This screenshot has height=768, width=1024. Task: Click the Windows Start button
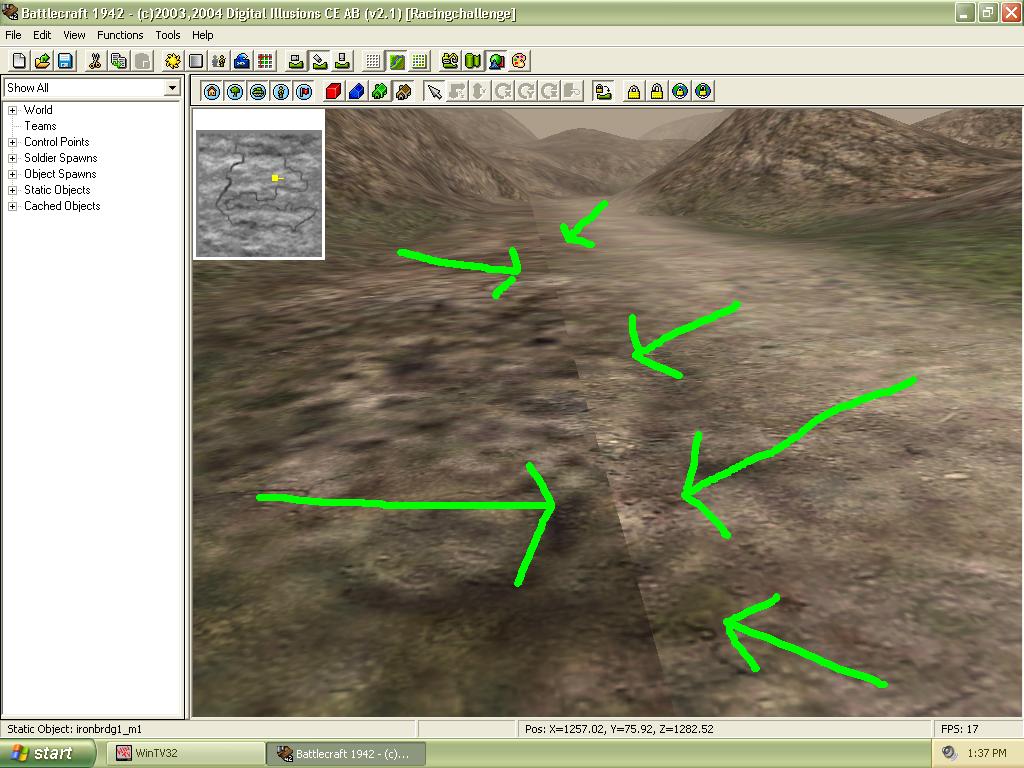(x=40, y=753)
